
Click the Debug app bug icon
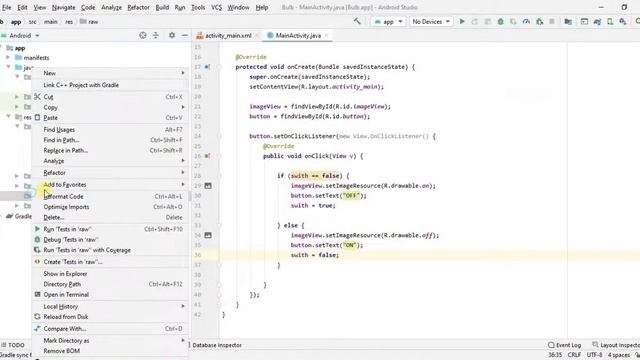click(x=500, y=22)
